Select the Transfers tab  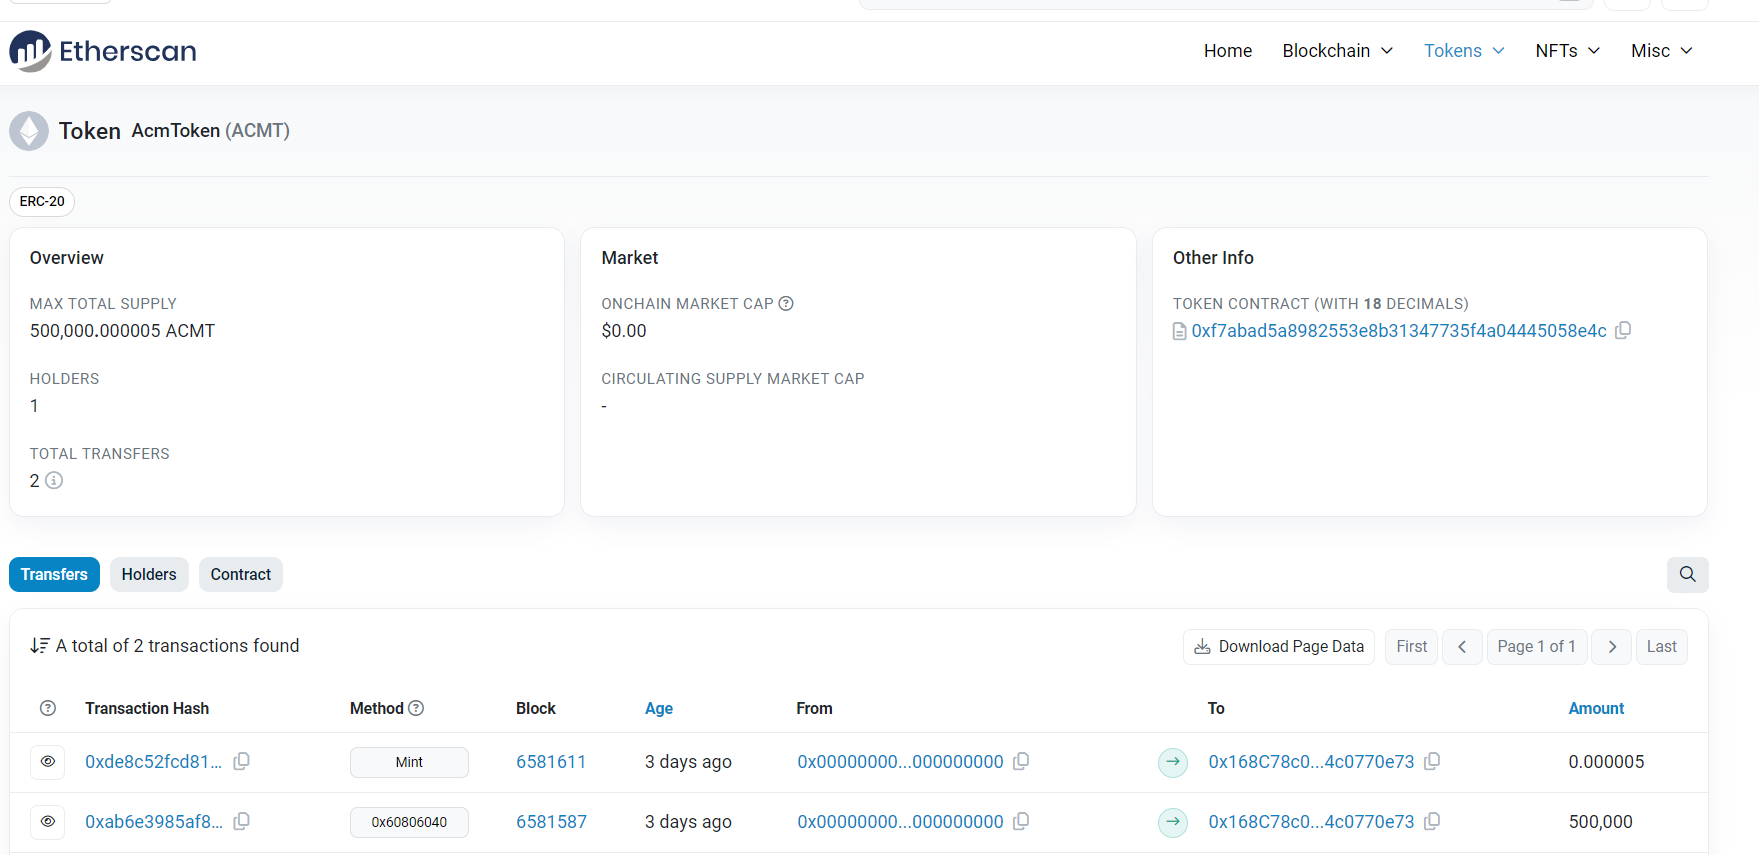click(x=54, y=574)
